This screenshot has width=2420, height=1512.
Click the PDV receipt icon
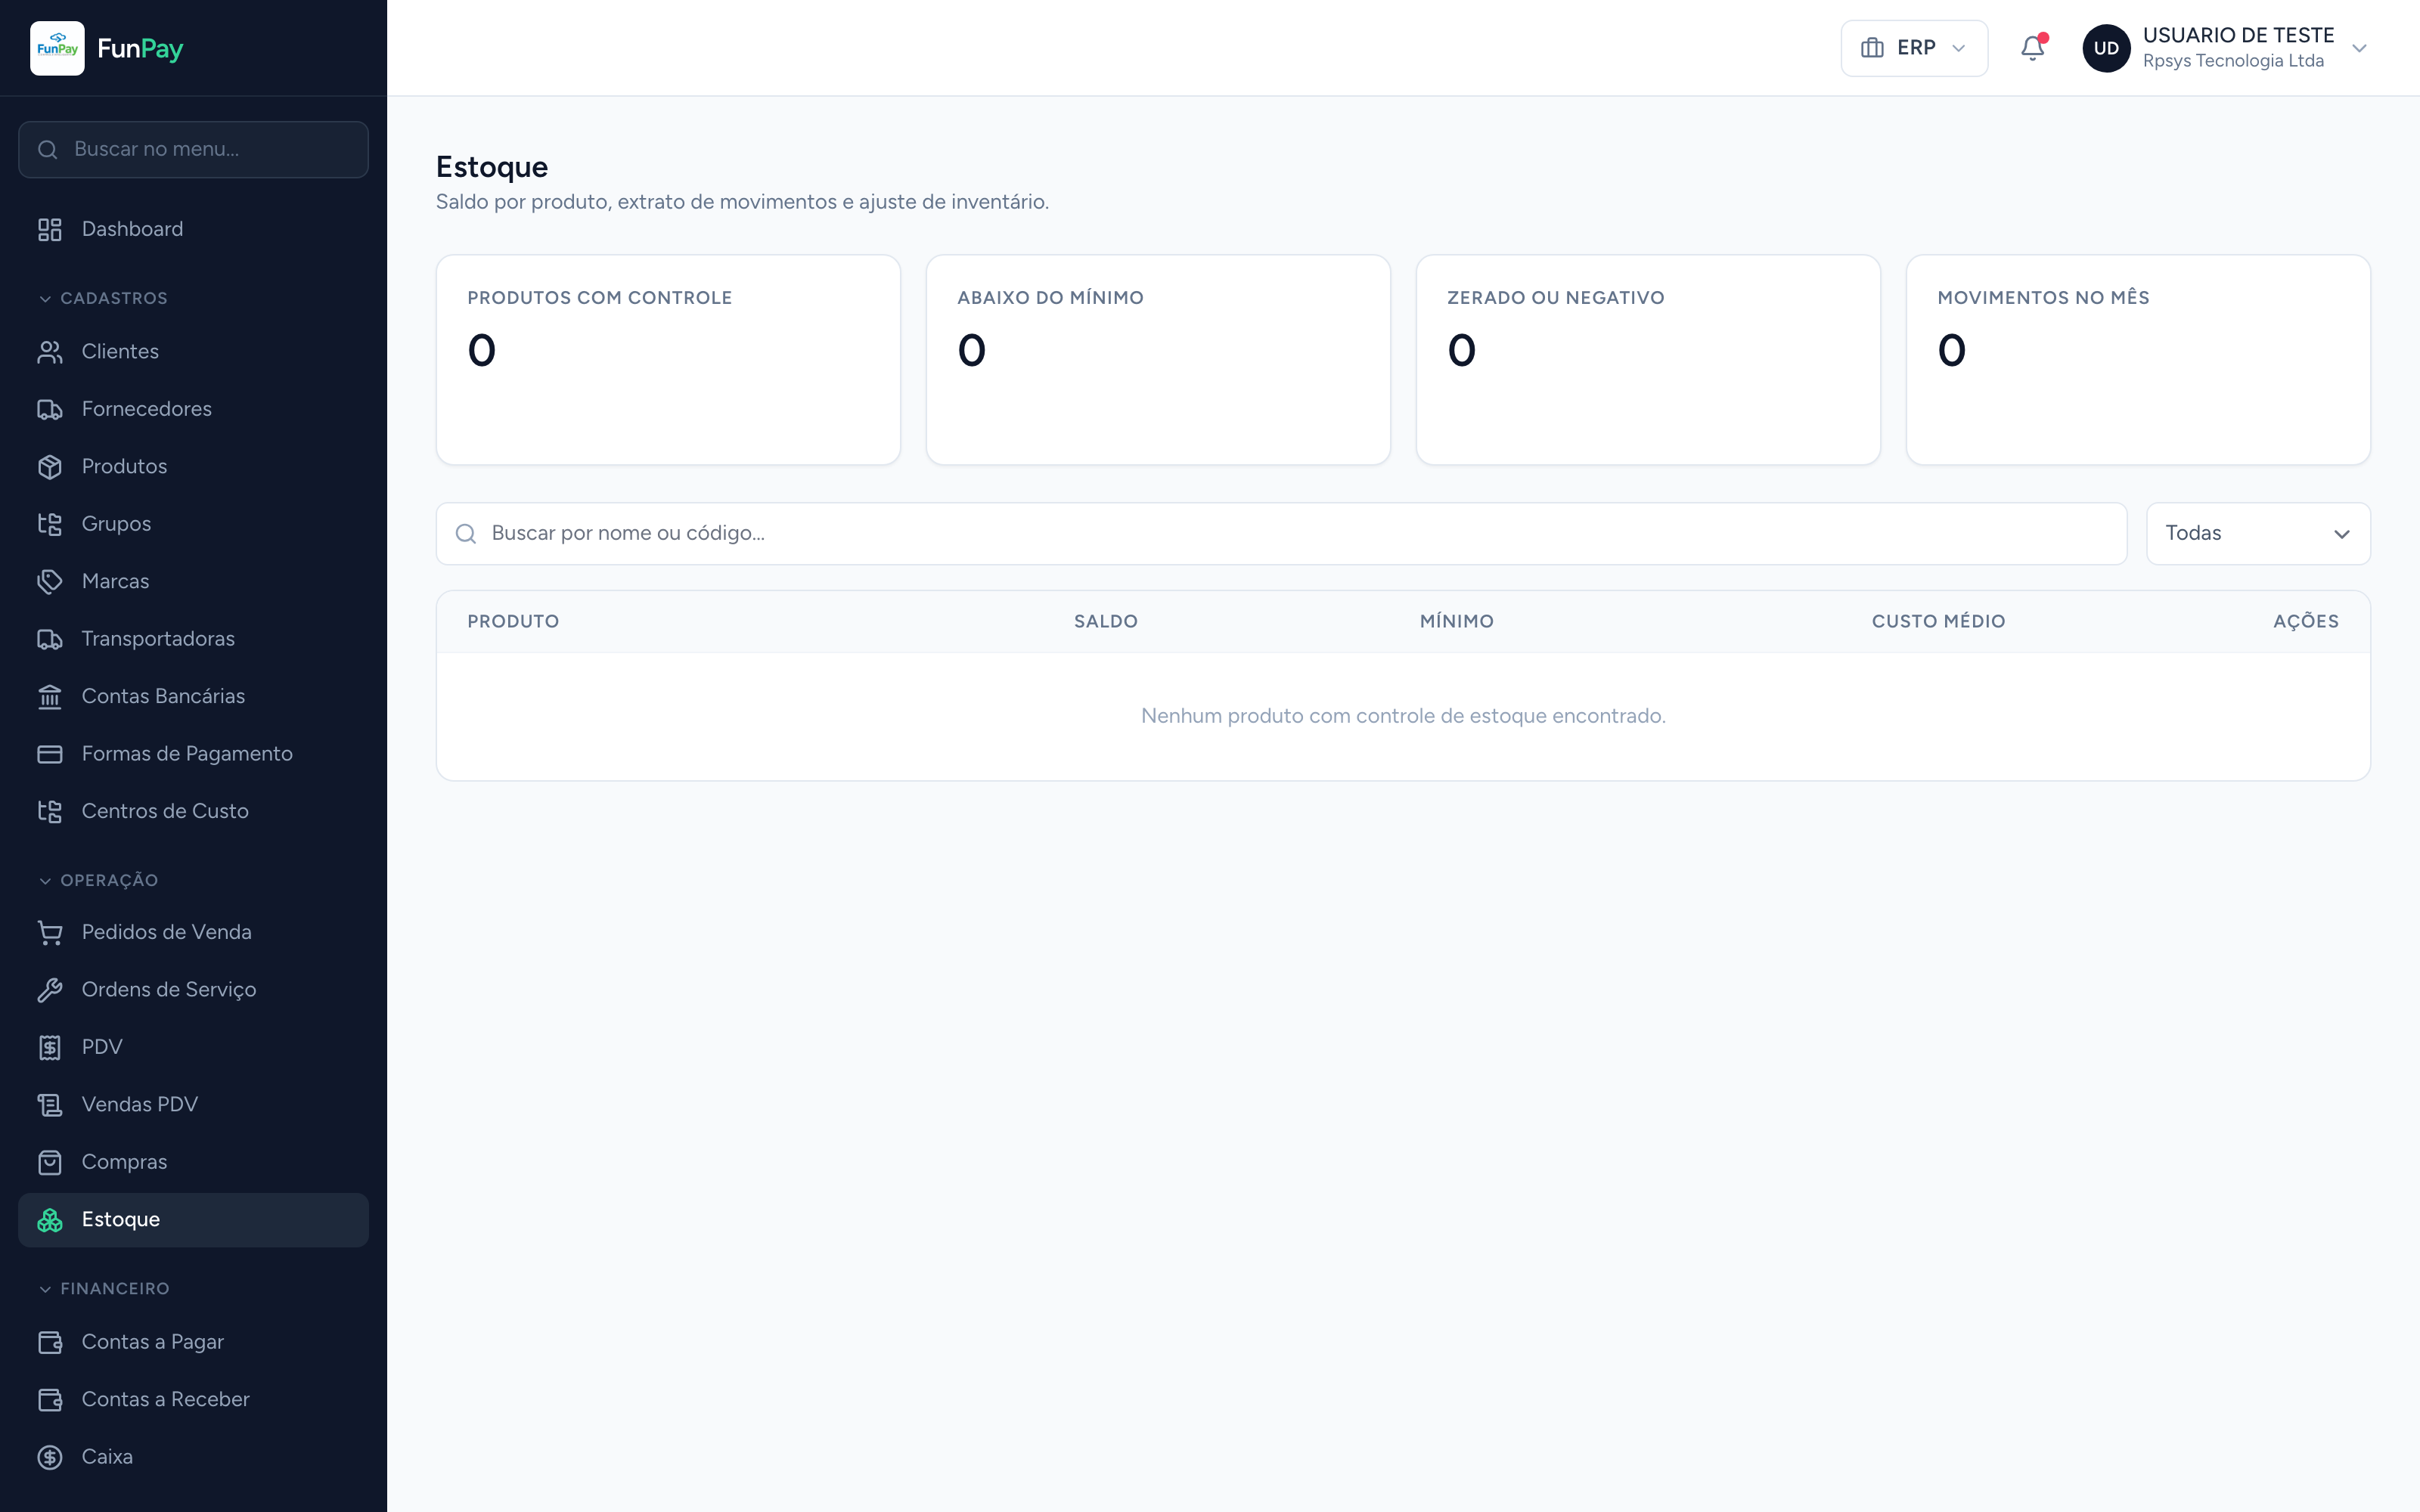pyautogui.click(x=50, y=1047)
